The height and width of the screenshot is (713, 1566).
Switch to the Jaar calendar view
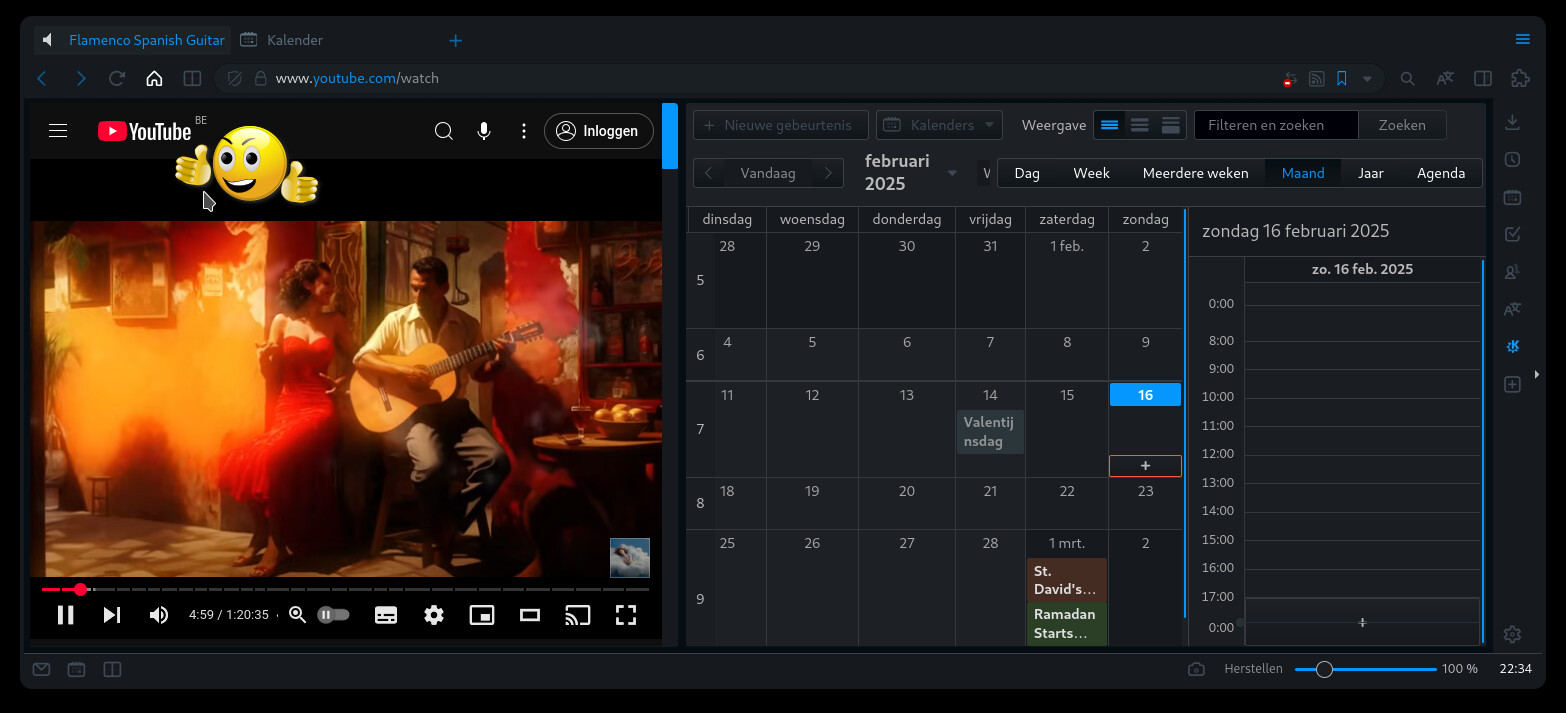point(1370,173)
